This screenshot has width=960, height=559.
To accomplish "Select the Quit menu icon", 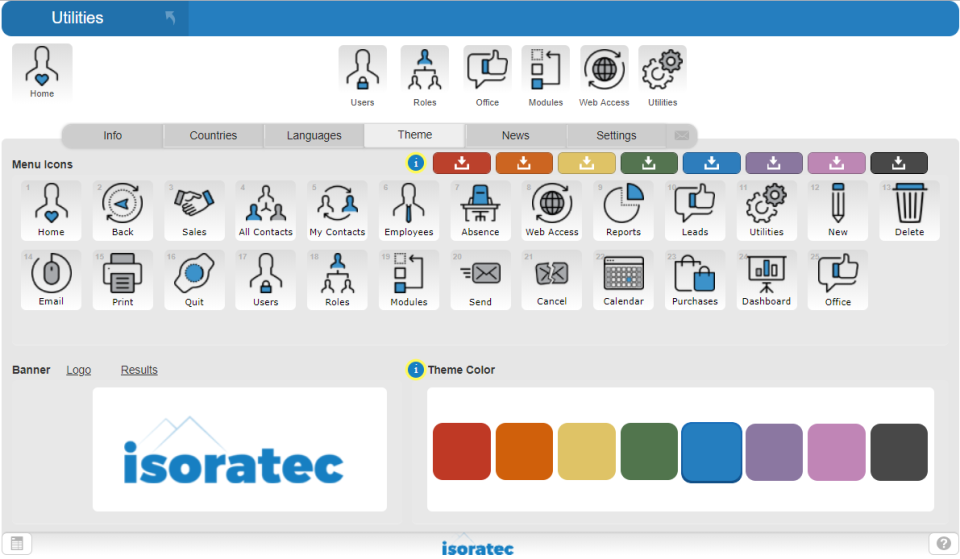I will pyautogui.click(x=194, y=280).
